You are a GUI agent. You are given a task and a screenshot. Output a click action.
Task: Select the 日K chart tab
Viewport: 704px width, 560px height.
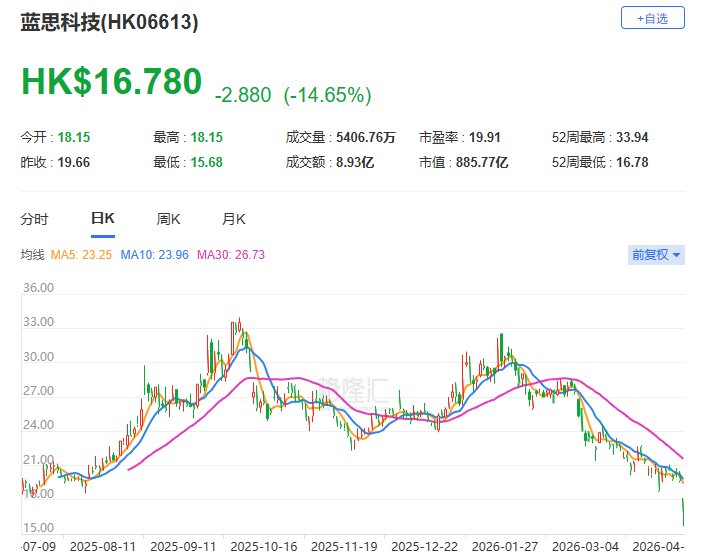(102, 219)
